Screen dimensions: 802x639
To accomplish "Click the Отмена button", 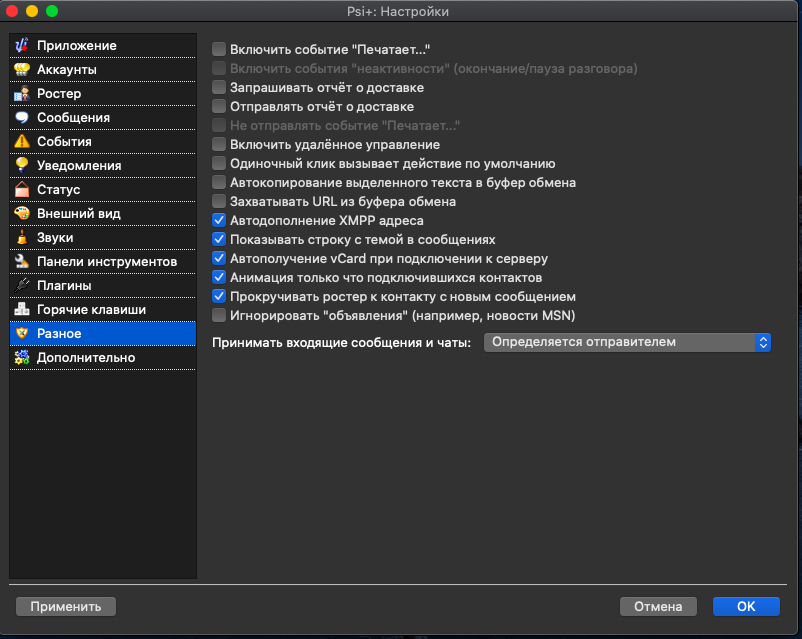I will pyautogui.click(x=657, y=607).
